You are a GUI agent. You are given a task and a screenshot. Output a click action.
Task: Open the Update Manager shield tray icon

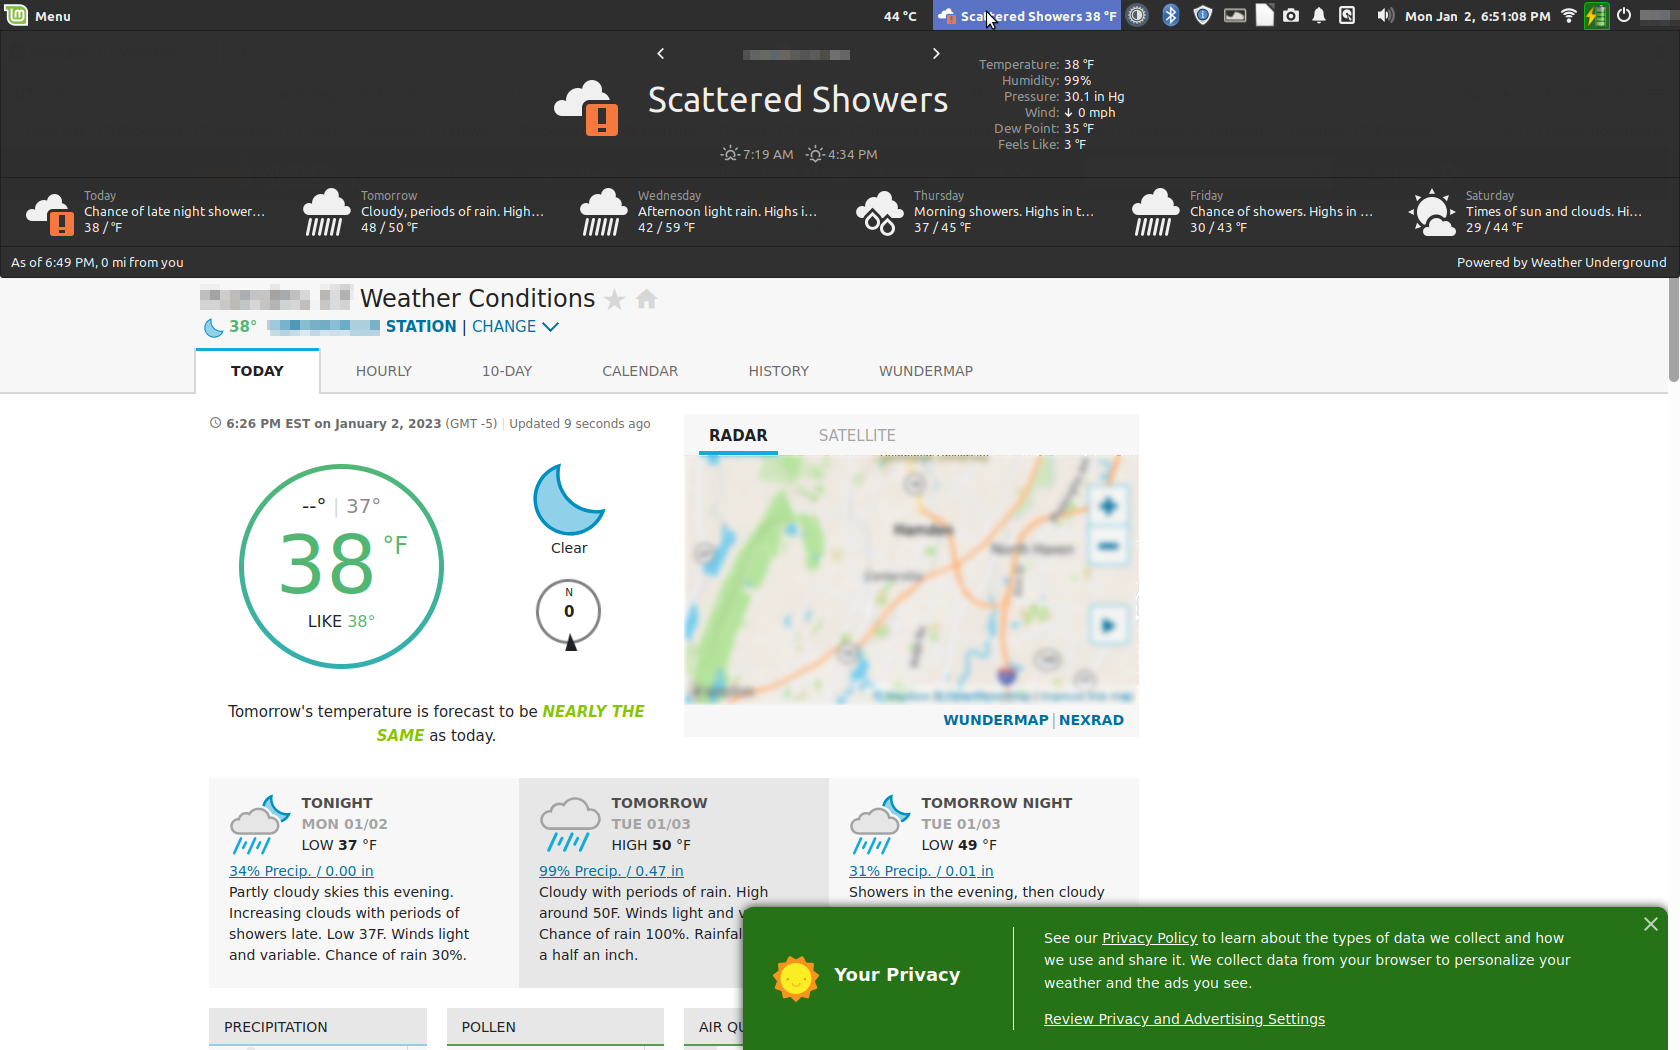pyautogui.click(x=1202, y=15)
